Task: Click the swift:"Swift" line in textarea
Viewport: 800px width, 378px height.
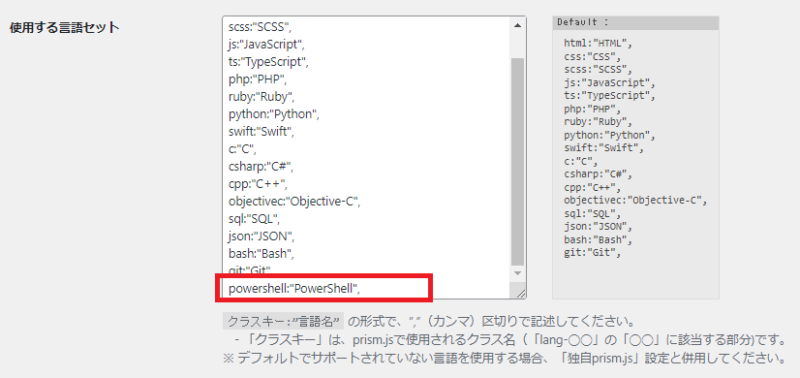Action: 262,132
